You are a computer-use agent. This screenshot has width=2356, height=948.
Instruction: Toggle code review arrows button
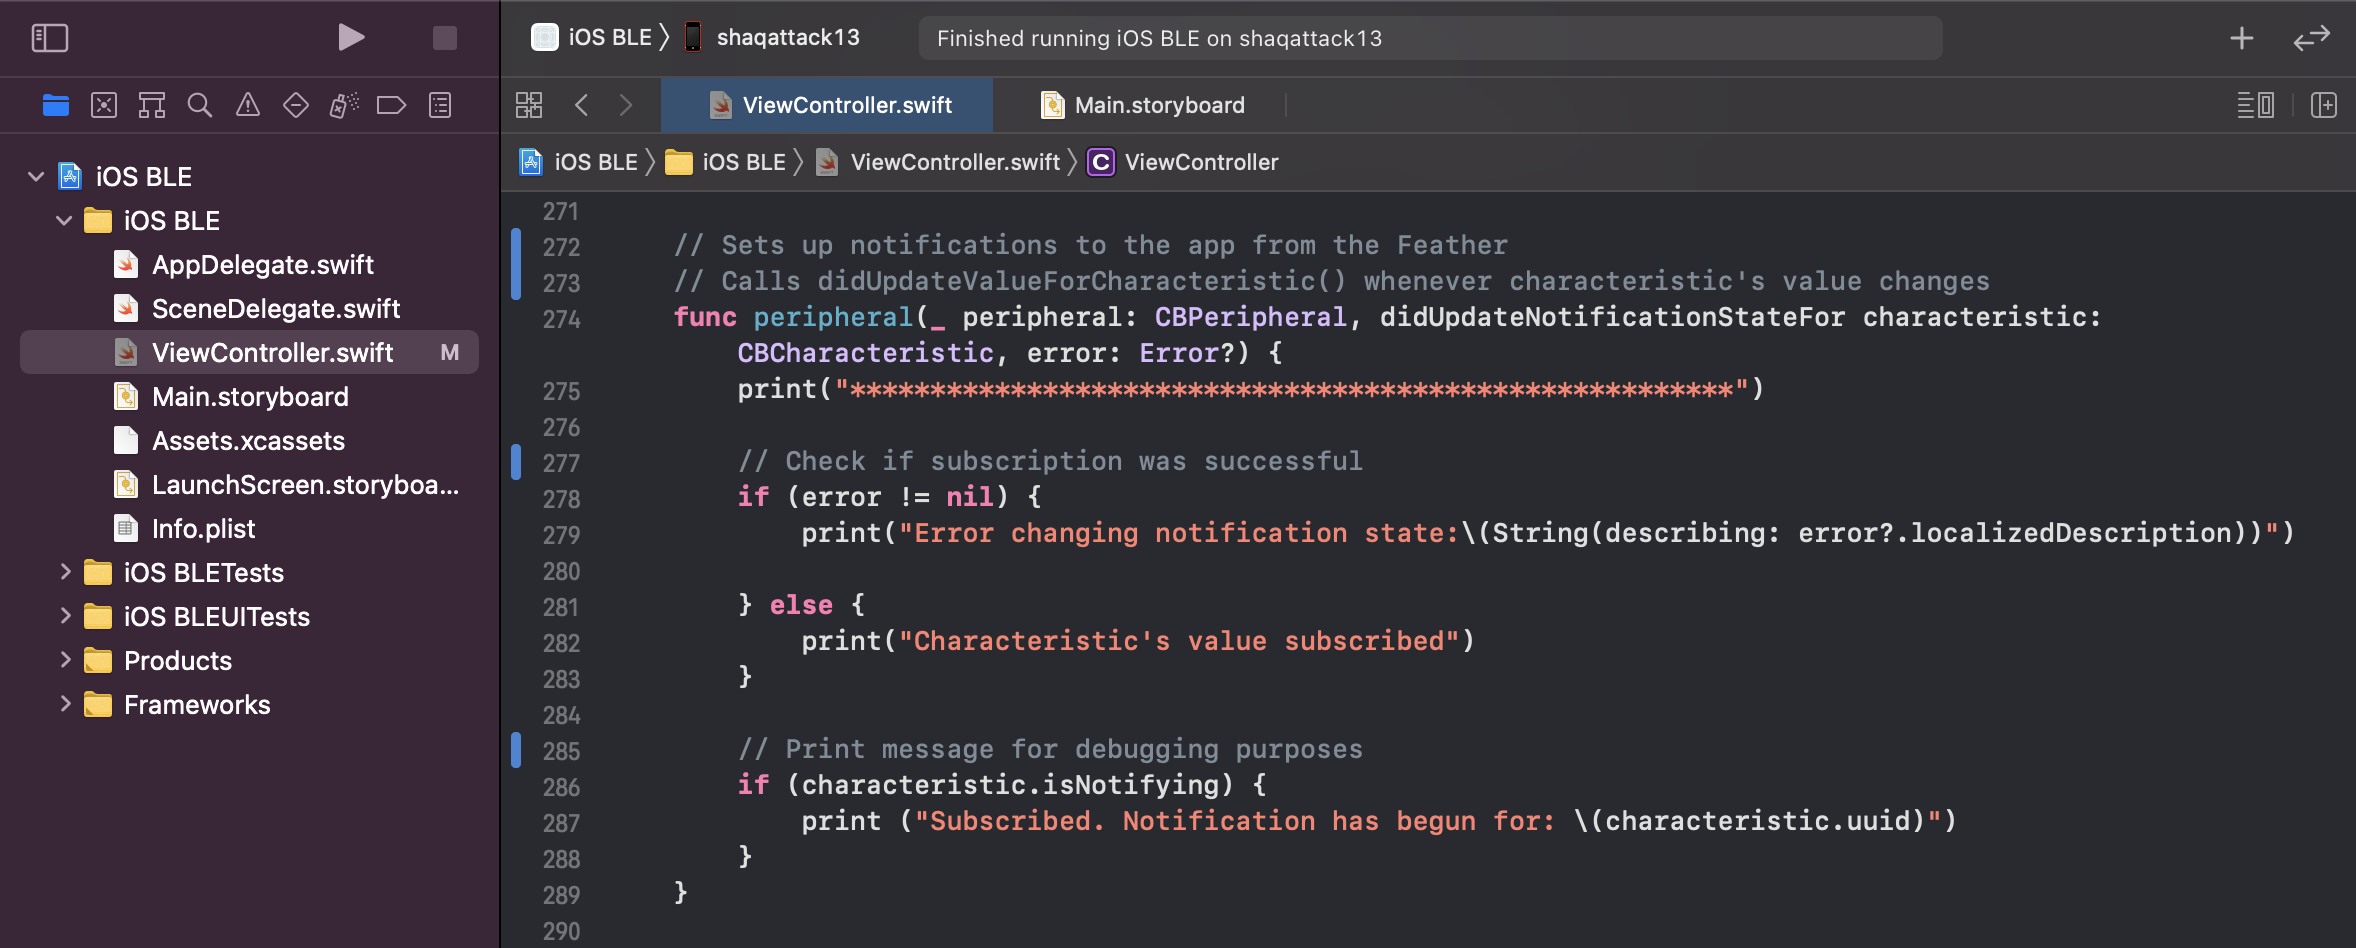pos(2312,38)
